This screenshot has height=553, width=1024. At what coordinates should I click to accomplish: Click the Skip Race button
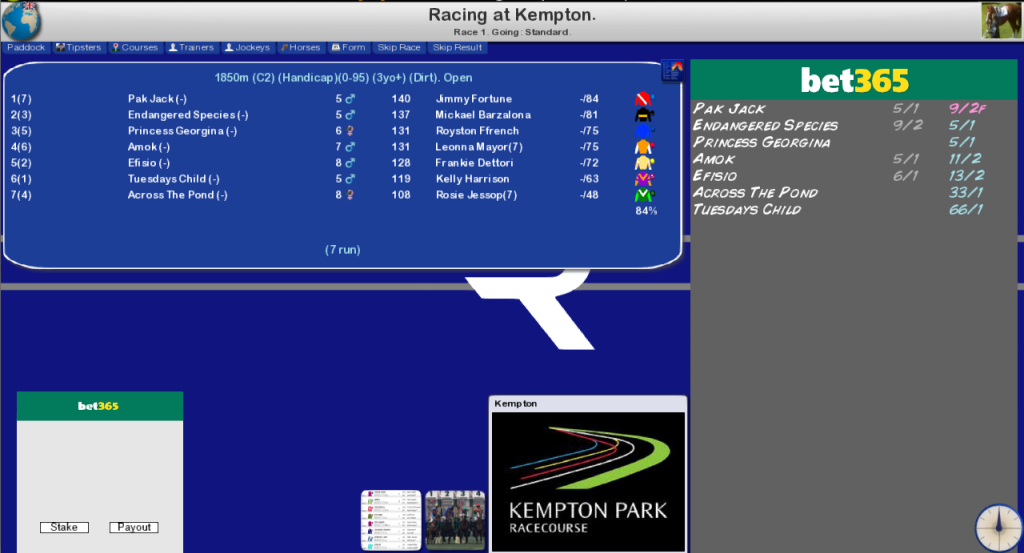click(399, 48)
